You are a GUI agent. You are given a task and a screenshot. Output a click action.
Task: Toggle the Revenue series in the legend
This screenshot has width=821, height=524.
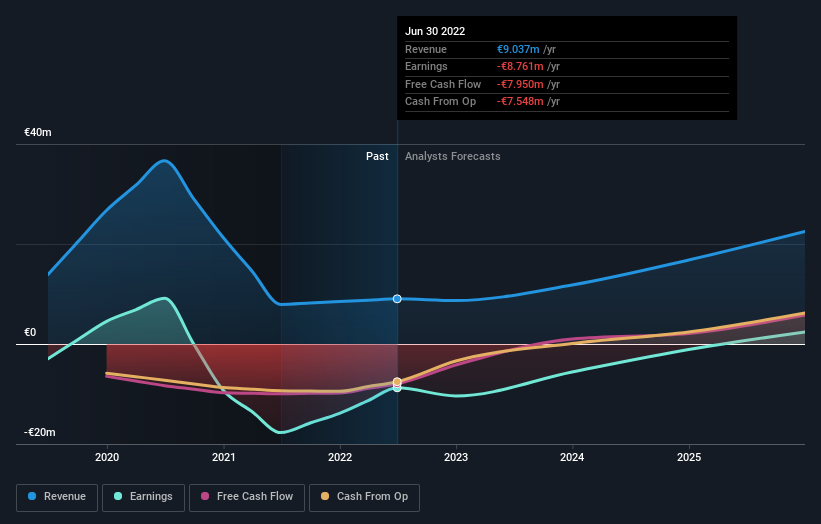tap(57, 497)
